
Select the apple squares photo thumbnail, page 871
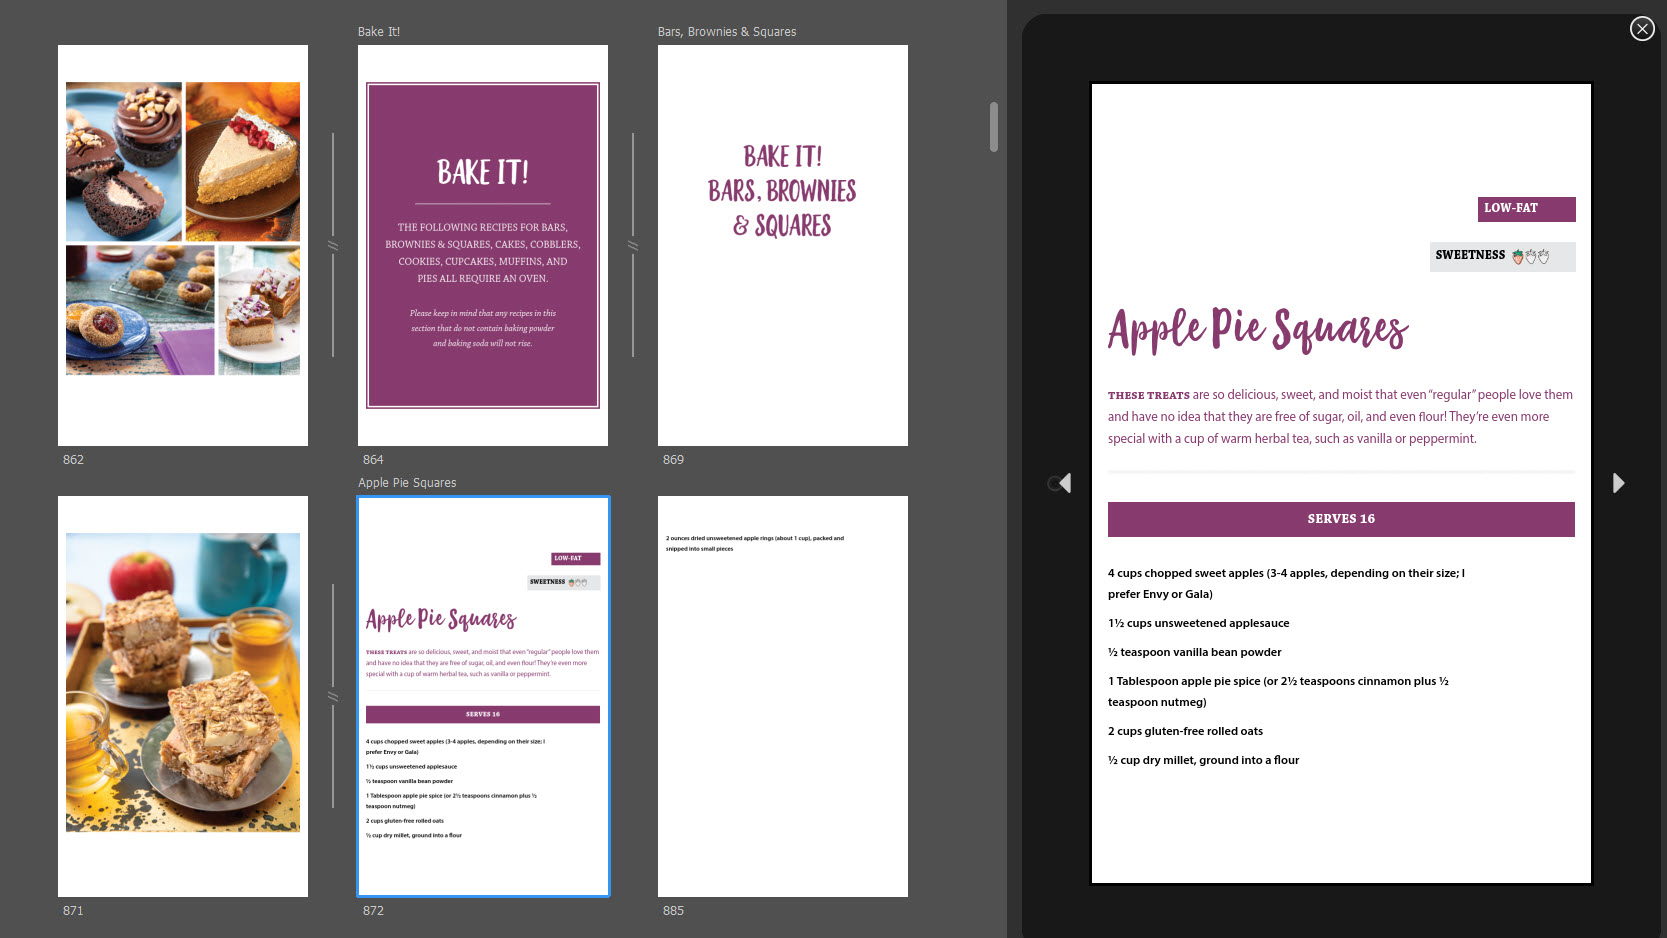pos(183,696)
